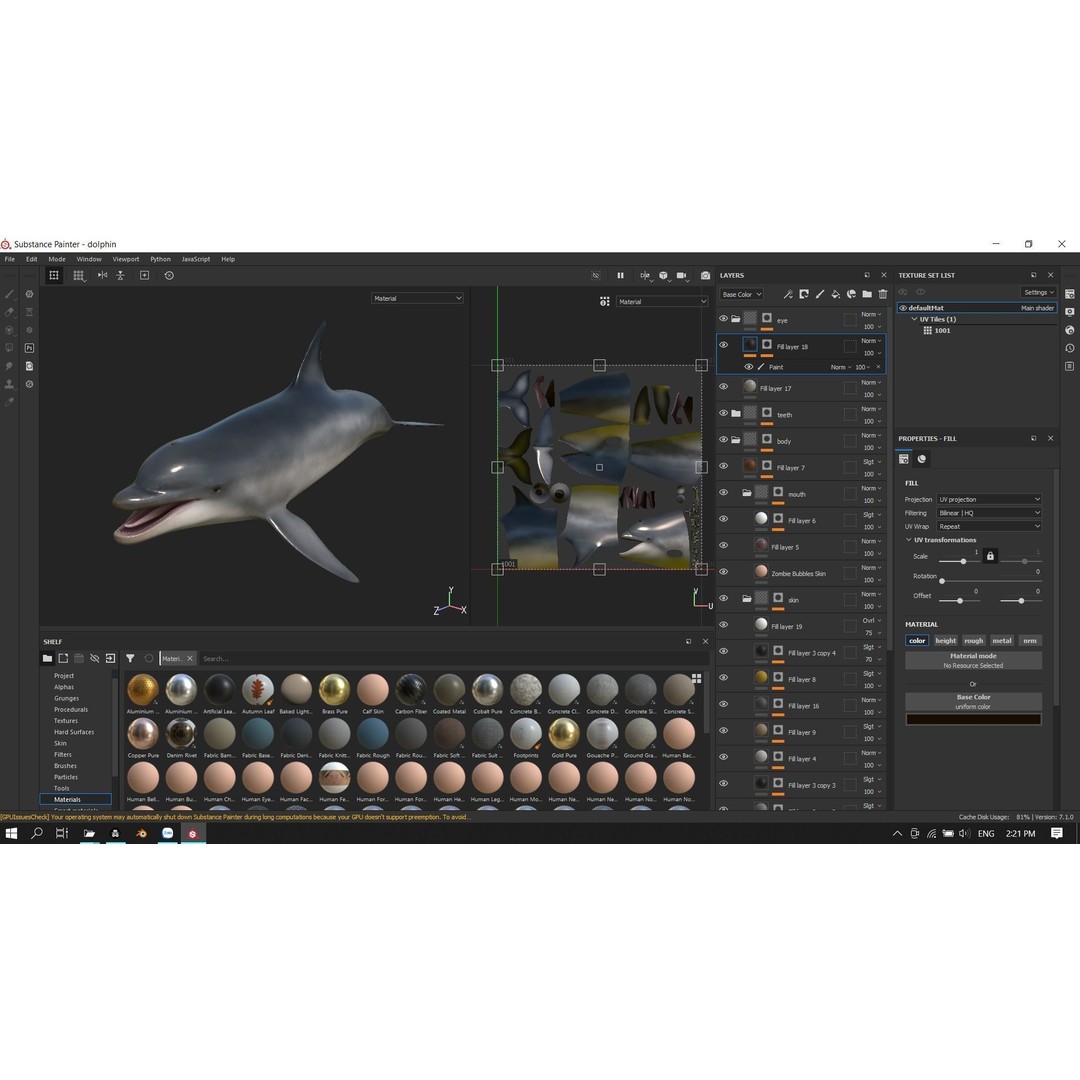This screenshot has height=1080, width=1080.
Task: Add a fill layer with bucket icon
Action: click(835, 294)
